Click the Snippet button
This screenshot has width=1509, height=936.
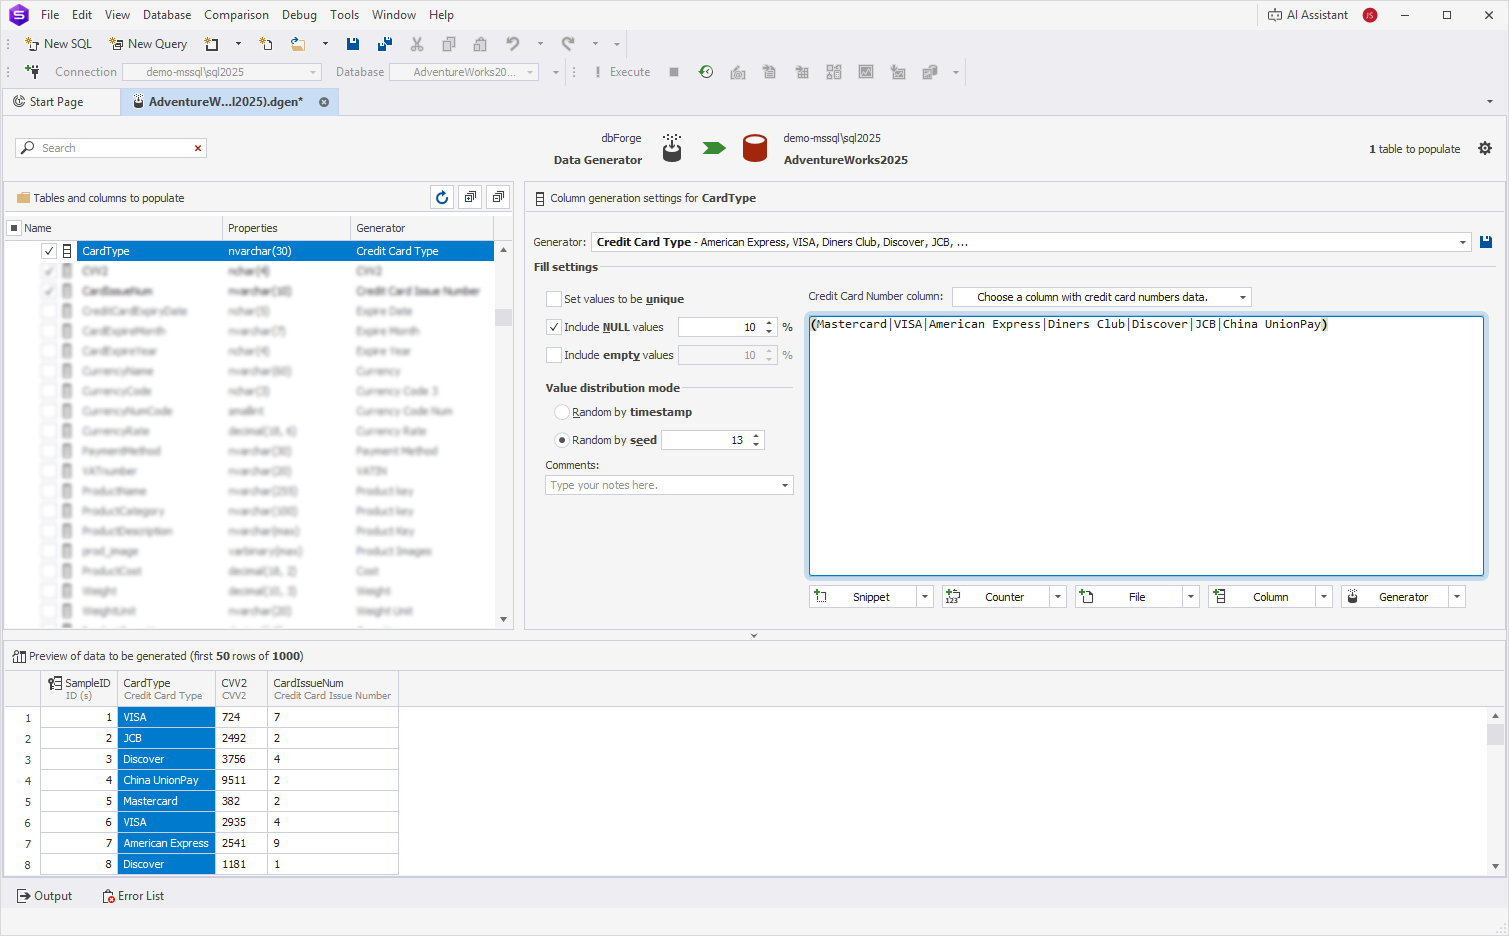[863, 597]
